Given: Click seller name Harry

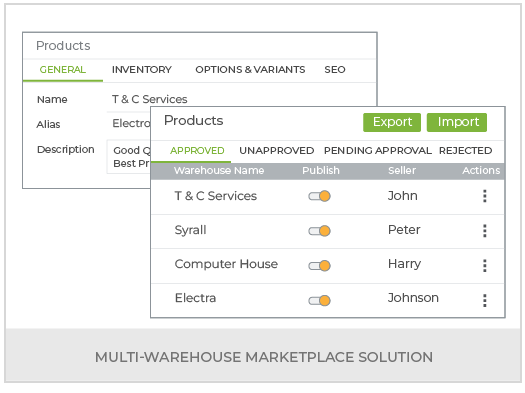Looking at the screenshot, I should [404, 264].
